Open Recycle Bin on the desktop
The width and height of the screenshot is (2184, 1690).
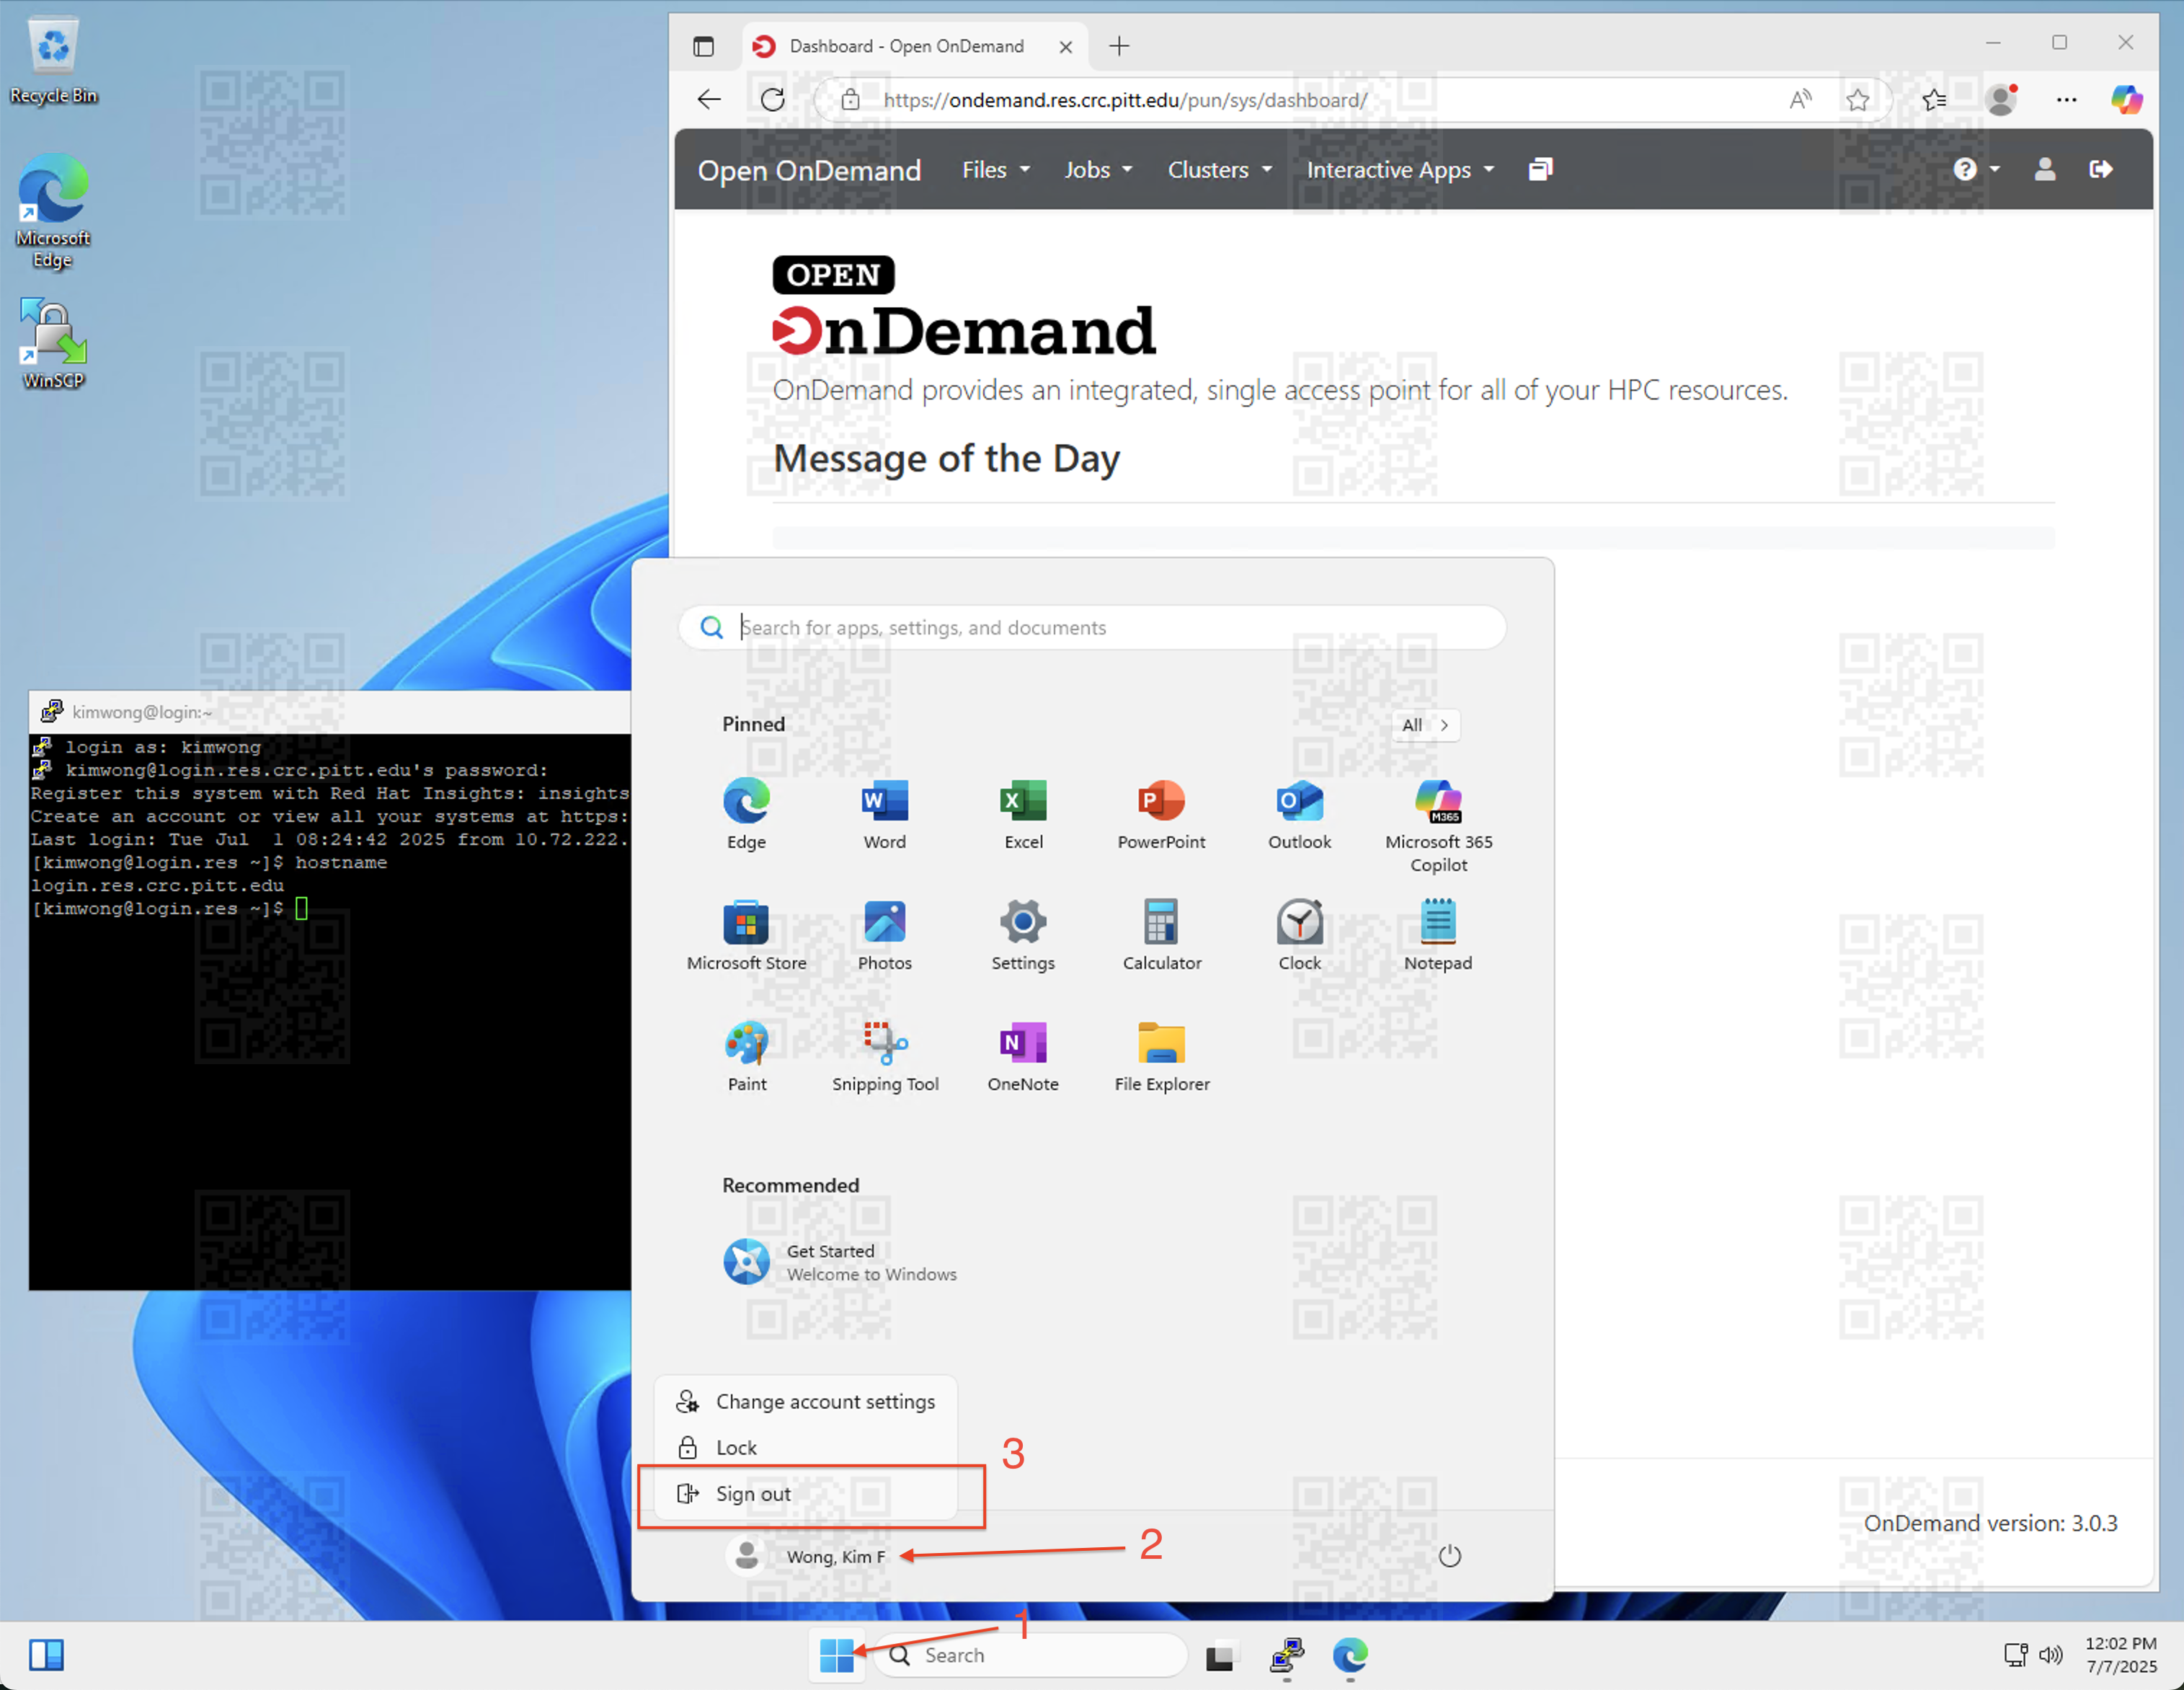(x=53, y=63)
